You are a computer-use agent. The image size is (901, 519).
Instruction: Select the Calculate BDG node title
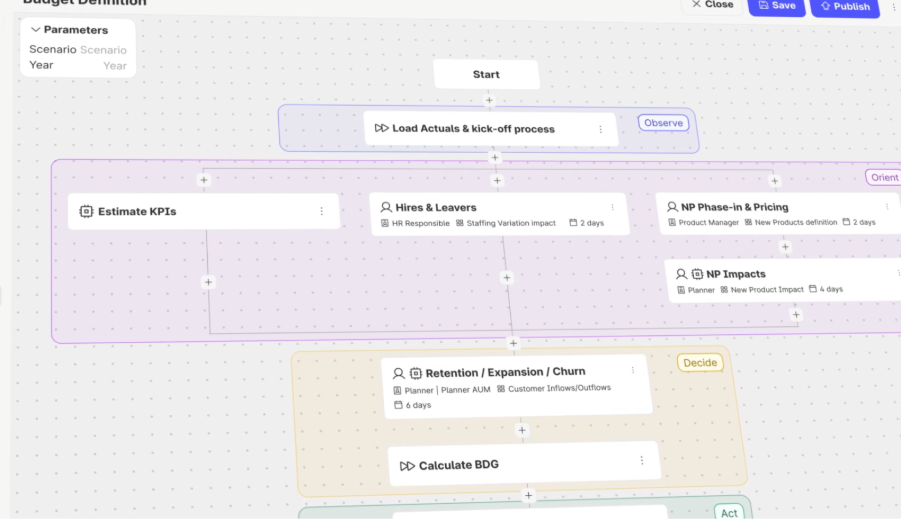[x=459, y=465]
